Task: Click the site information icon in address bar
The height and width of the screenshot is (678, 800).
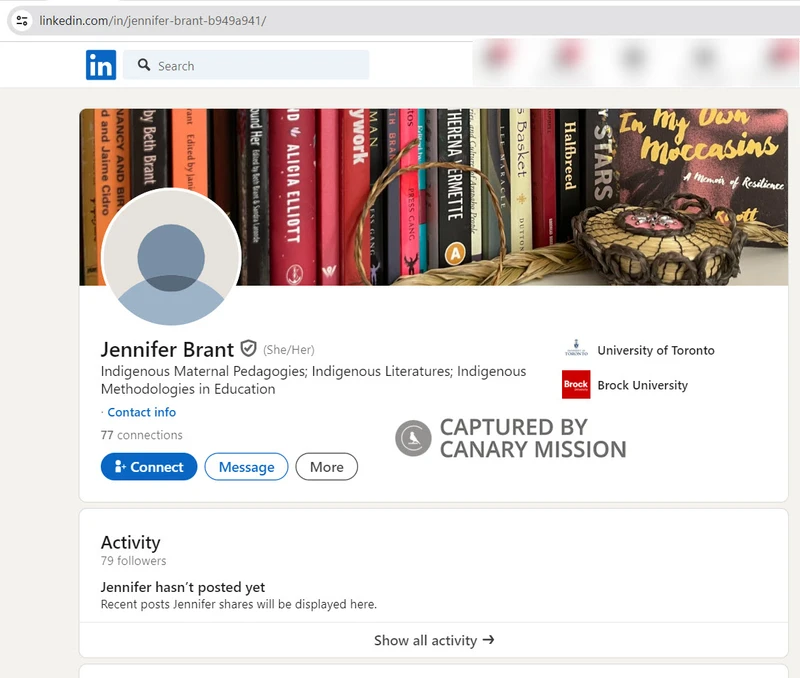Action: point(22,20)
